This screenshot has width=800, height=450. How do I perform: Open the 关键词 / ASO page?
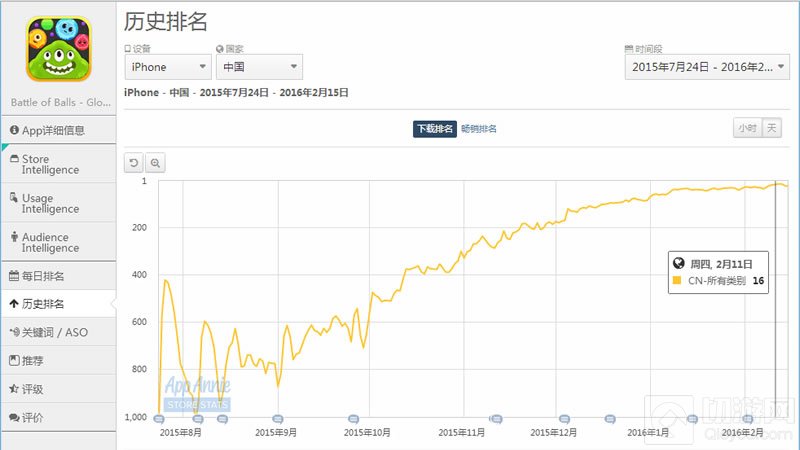pyautogui.click(x=57, y=332)
